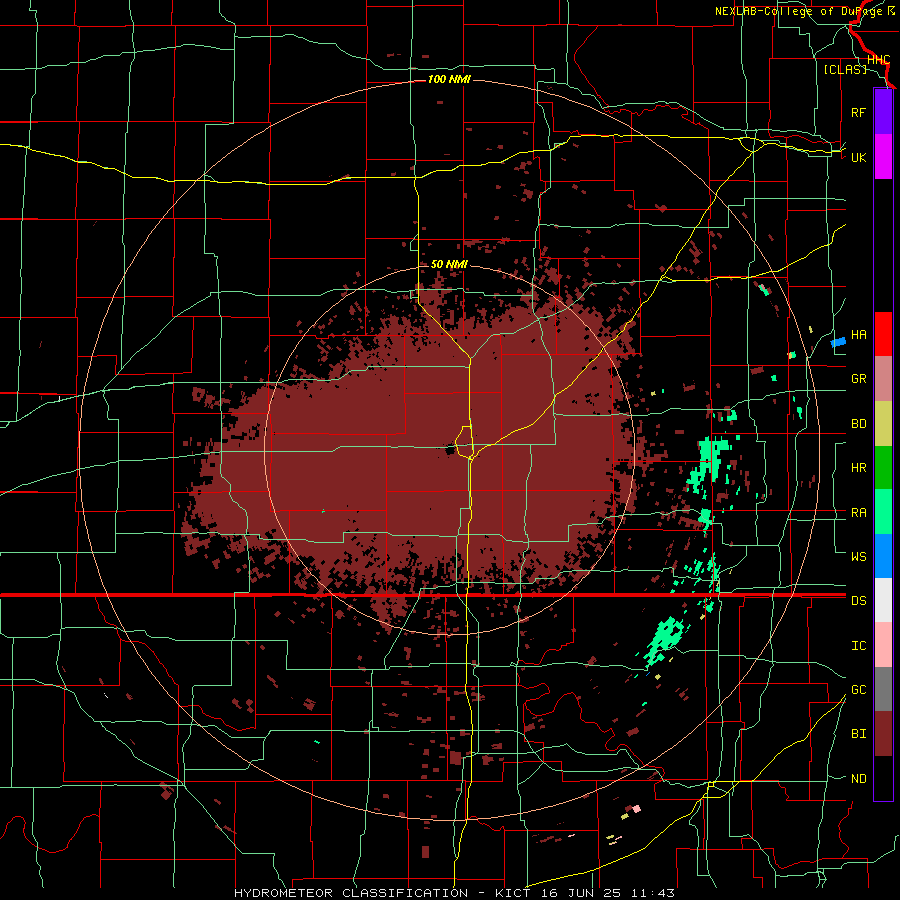The width and height of the screenshot is (900, 900).
Task: Click the 'RA' legend label
Action: 858,513
